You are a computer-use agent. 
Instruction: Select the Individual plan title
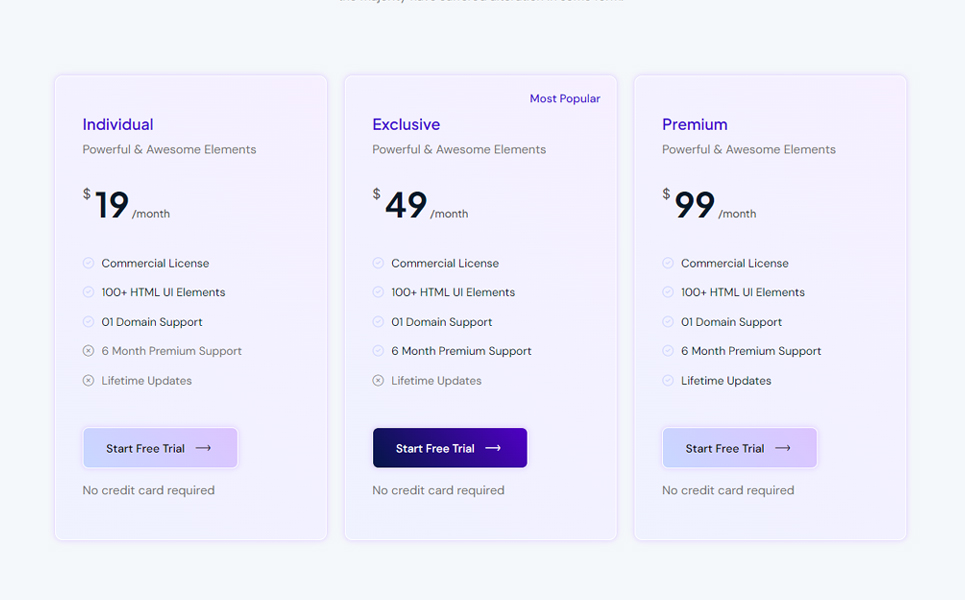coord(118,125)
